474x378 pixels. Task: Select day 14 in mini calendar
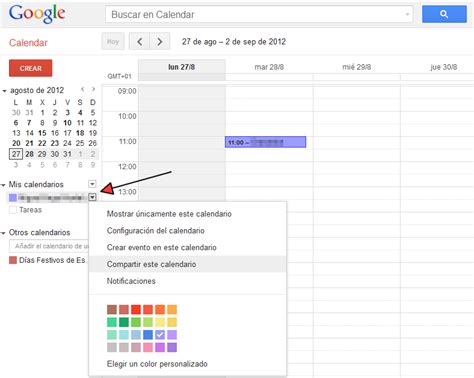coord(29,133)
